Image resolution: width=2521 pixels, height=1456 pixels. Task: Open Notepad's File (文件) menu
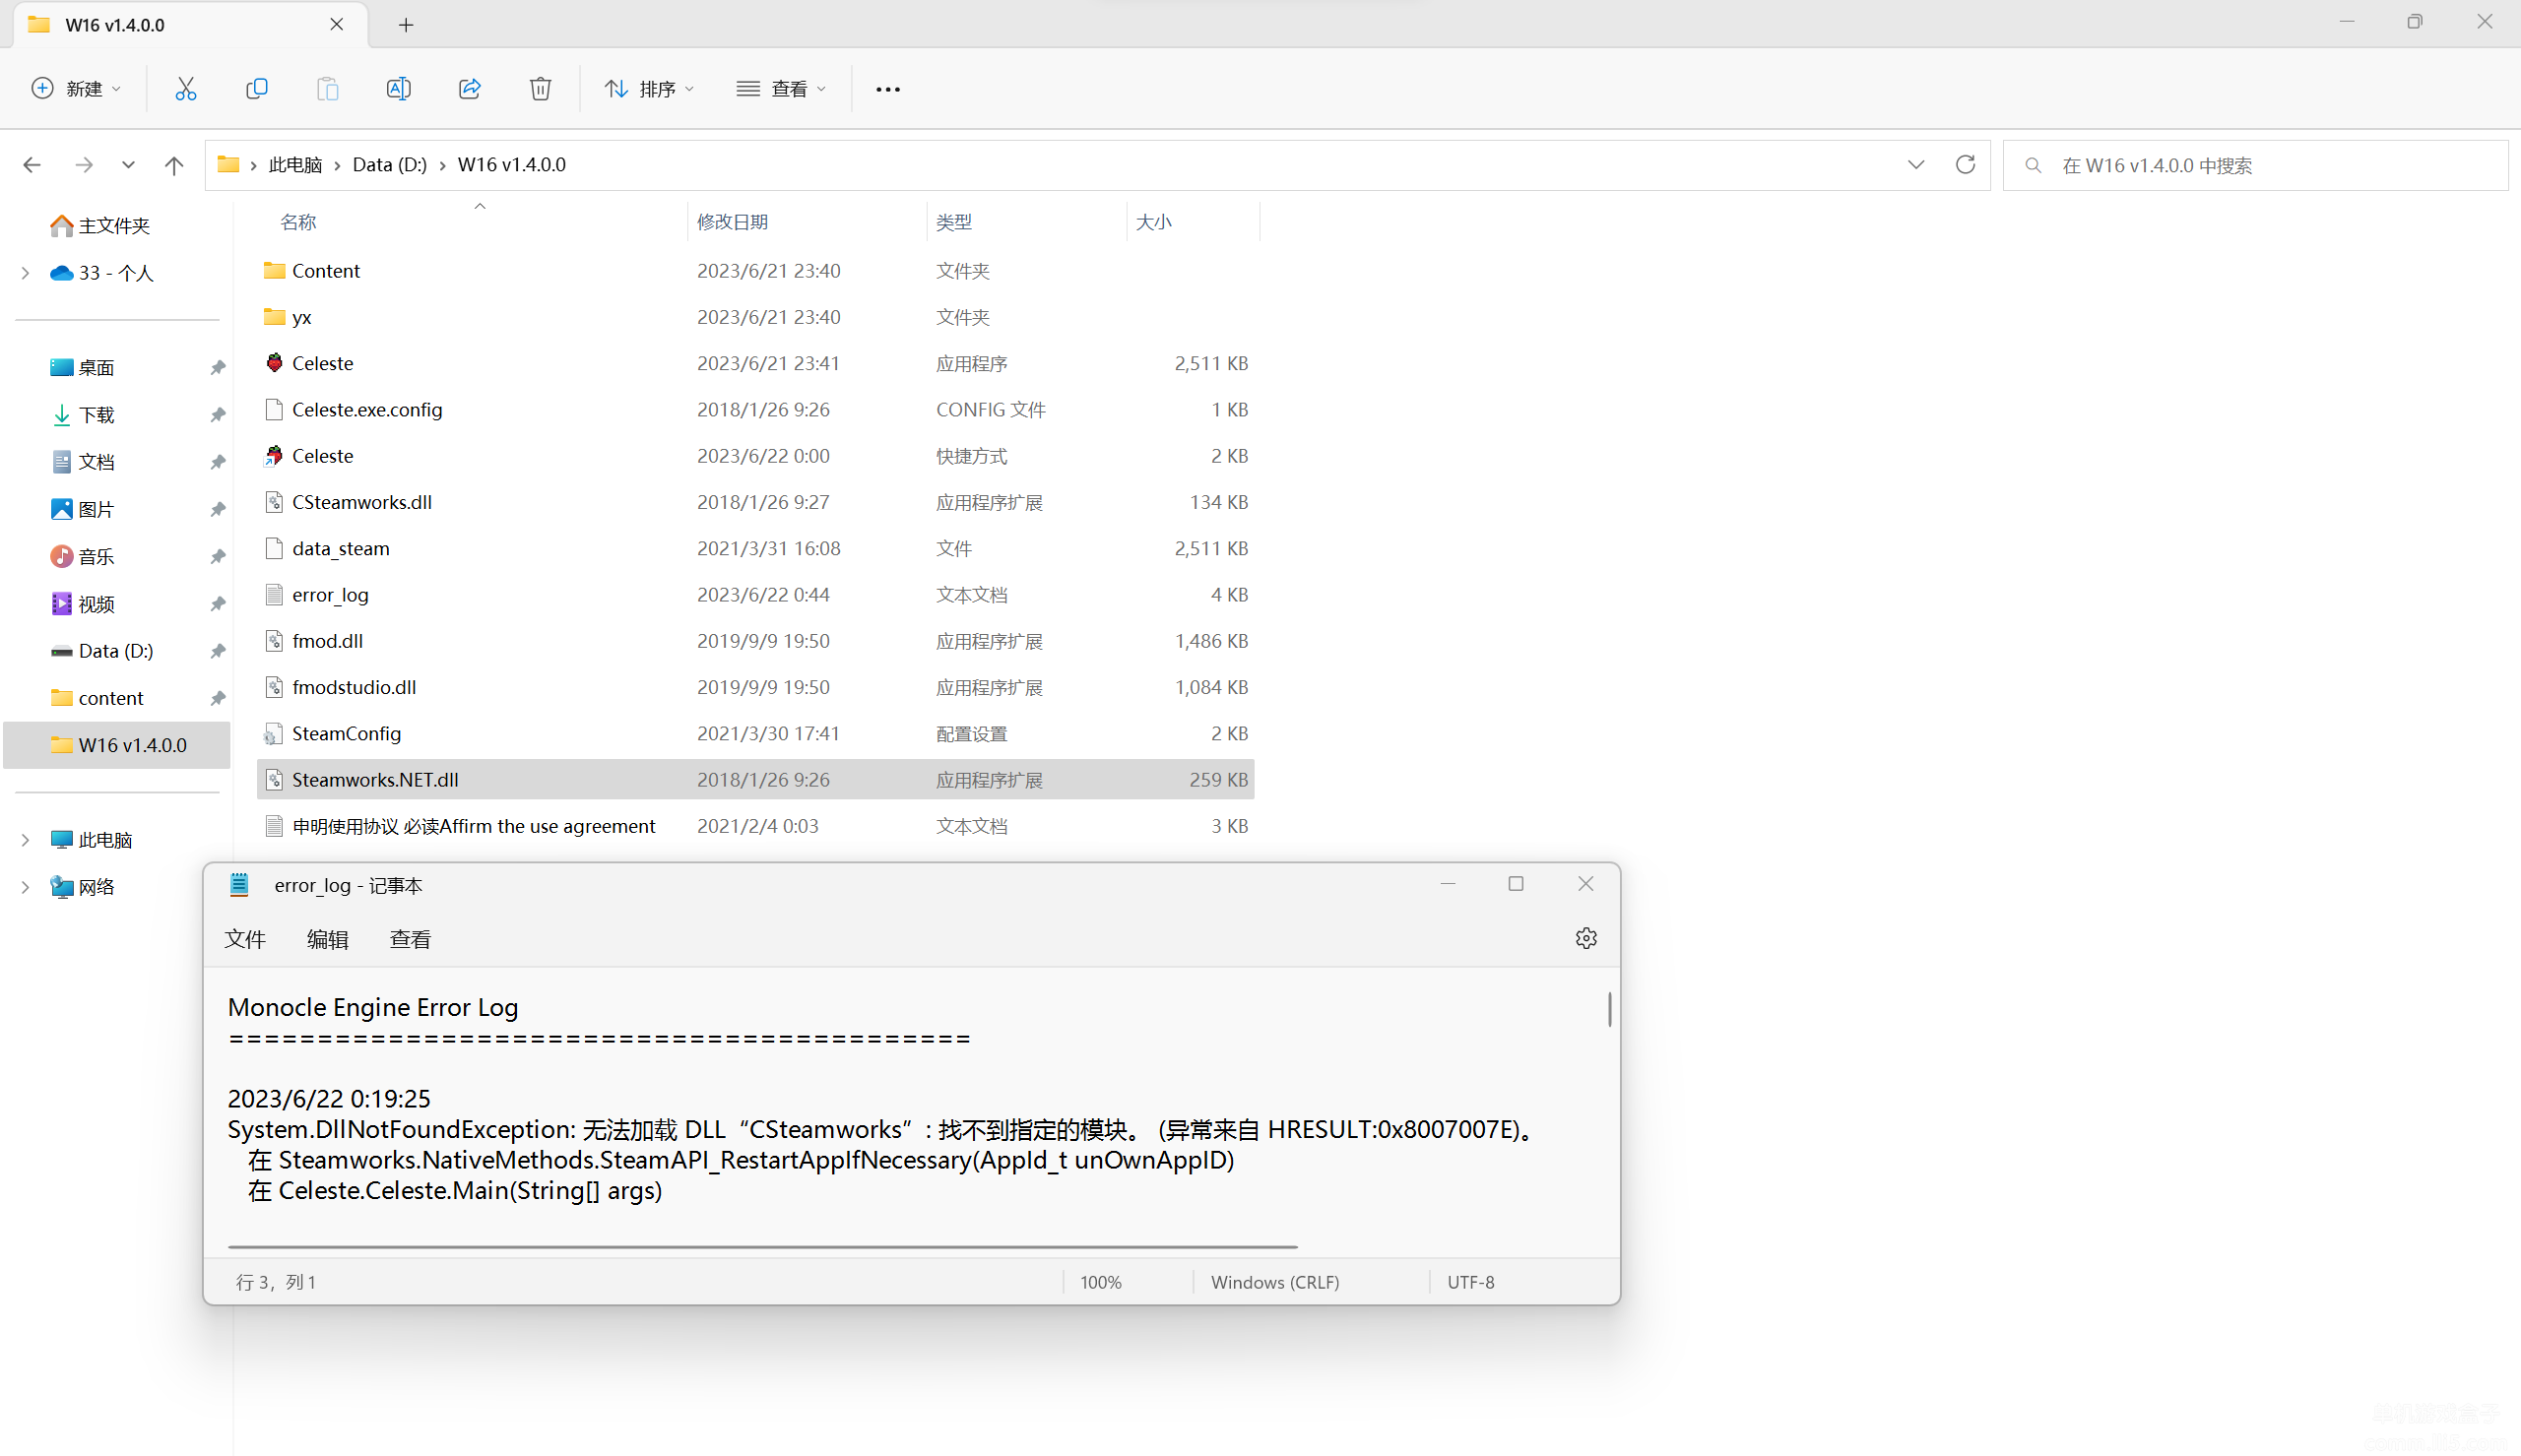[245, 939]
